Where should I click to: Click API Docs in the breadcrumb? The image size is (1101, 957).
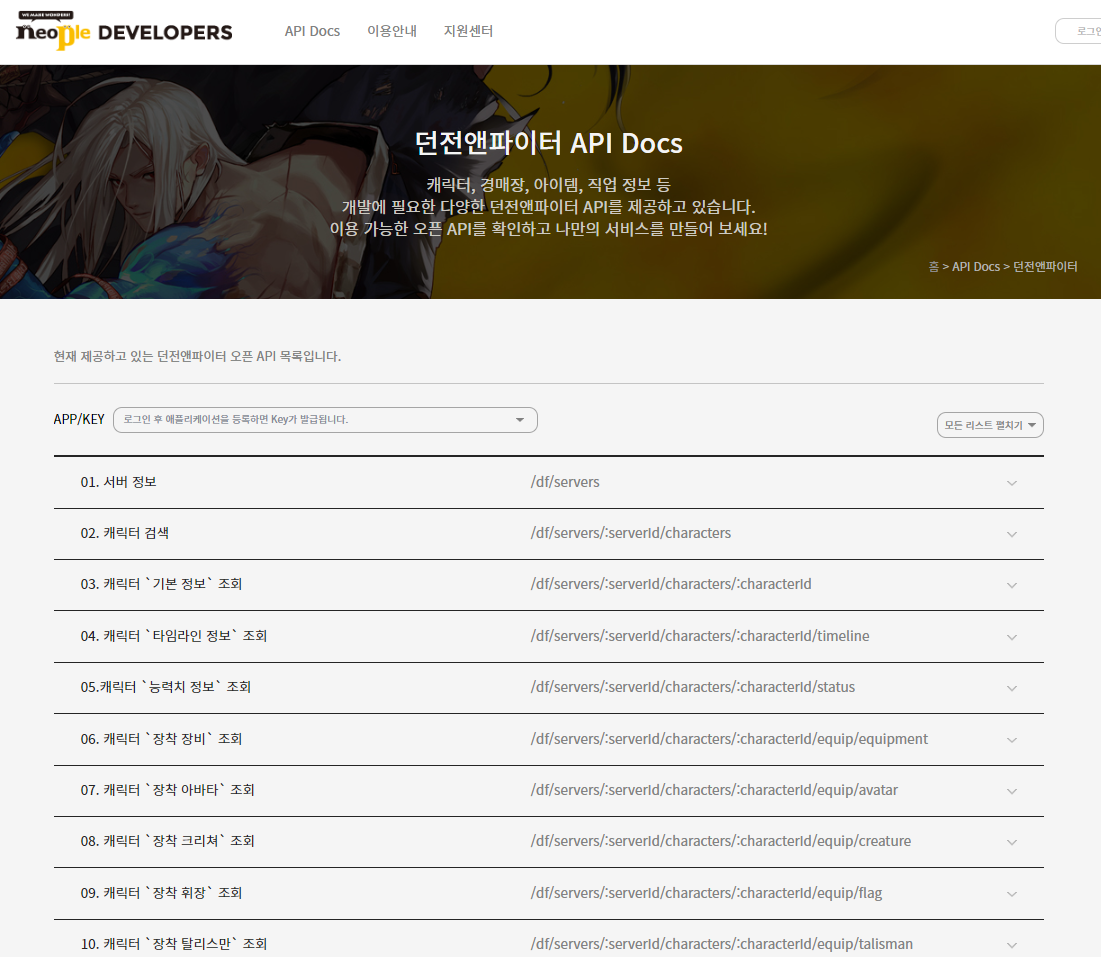point(975,267)
